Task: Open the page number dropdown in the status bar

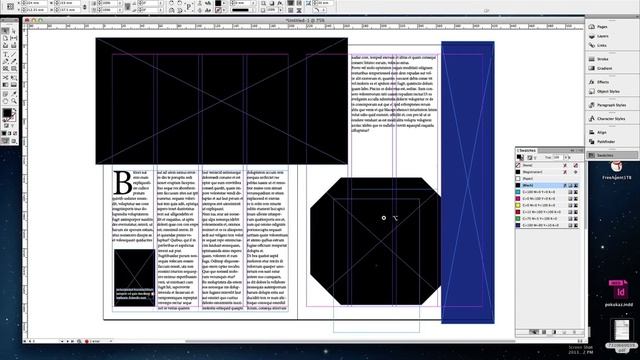Action: click(62, 341)
